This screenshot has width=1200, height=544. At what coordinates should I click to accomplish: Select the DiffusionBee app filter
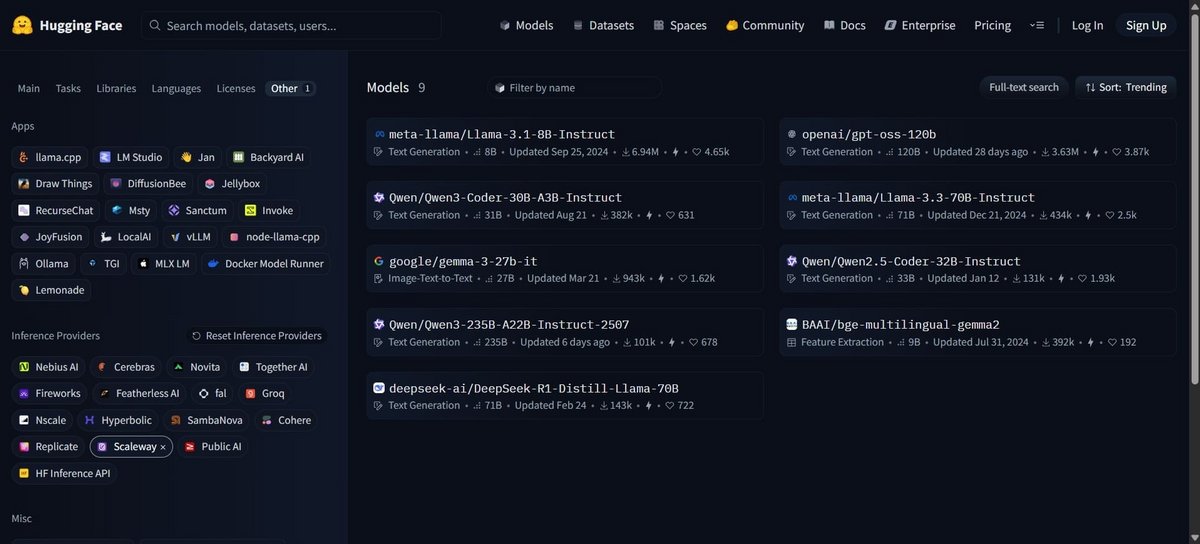[x=148, y=184]
